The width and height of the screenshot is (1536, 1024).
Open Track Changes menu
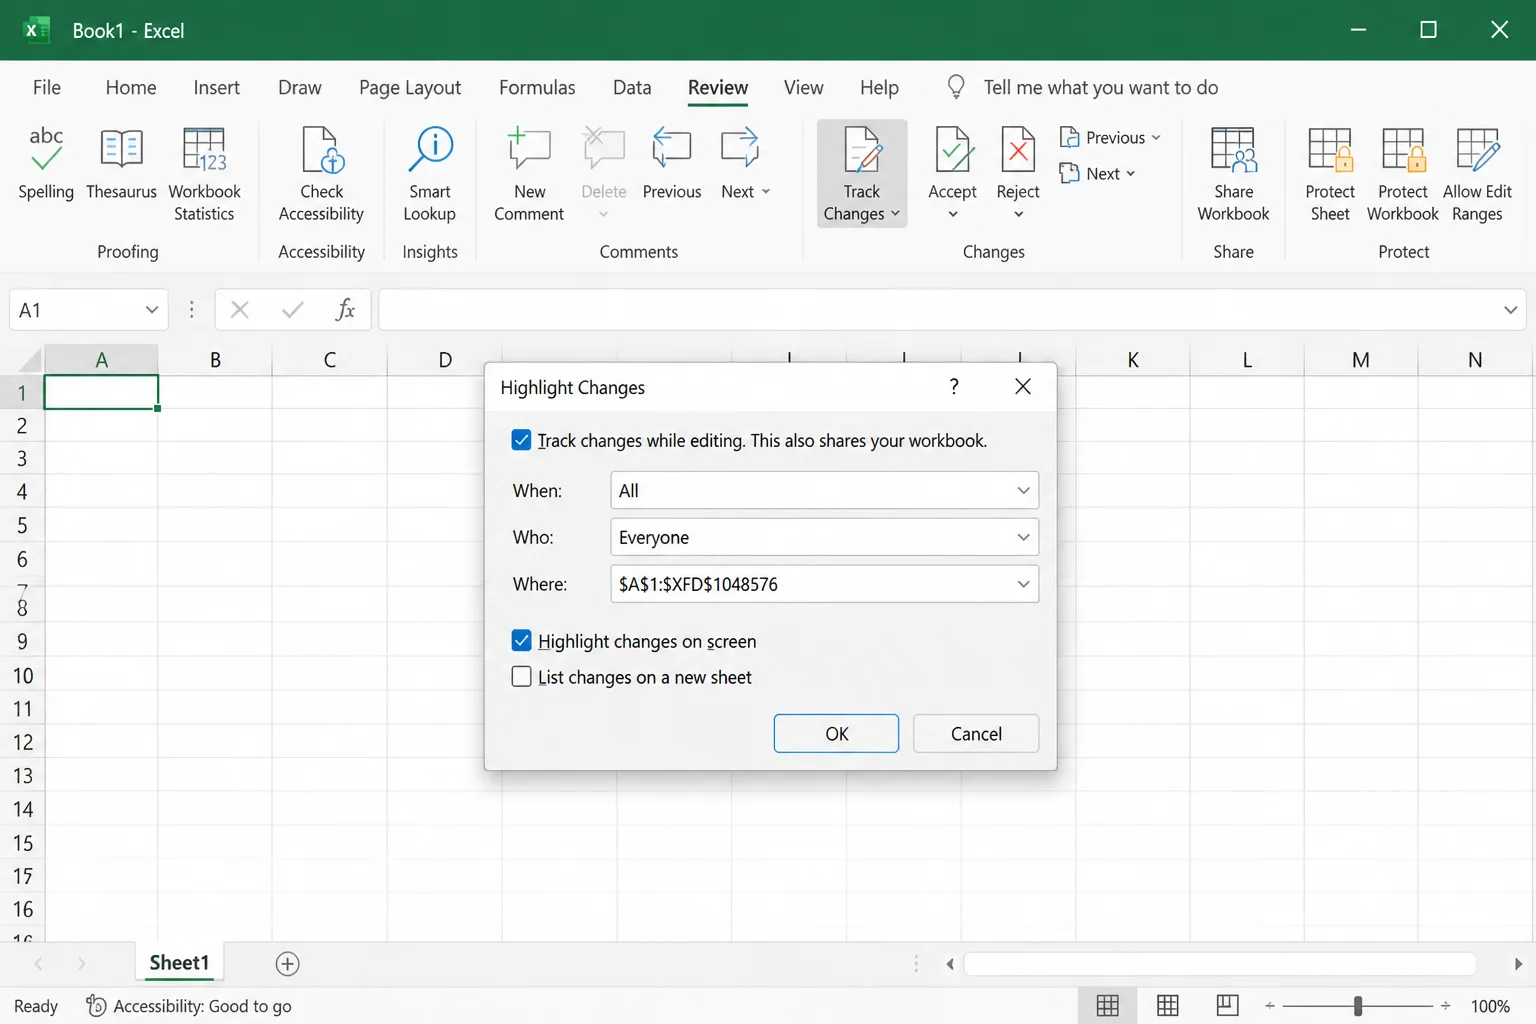click(x=862, y=175)
